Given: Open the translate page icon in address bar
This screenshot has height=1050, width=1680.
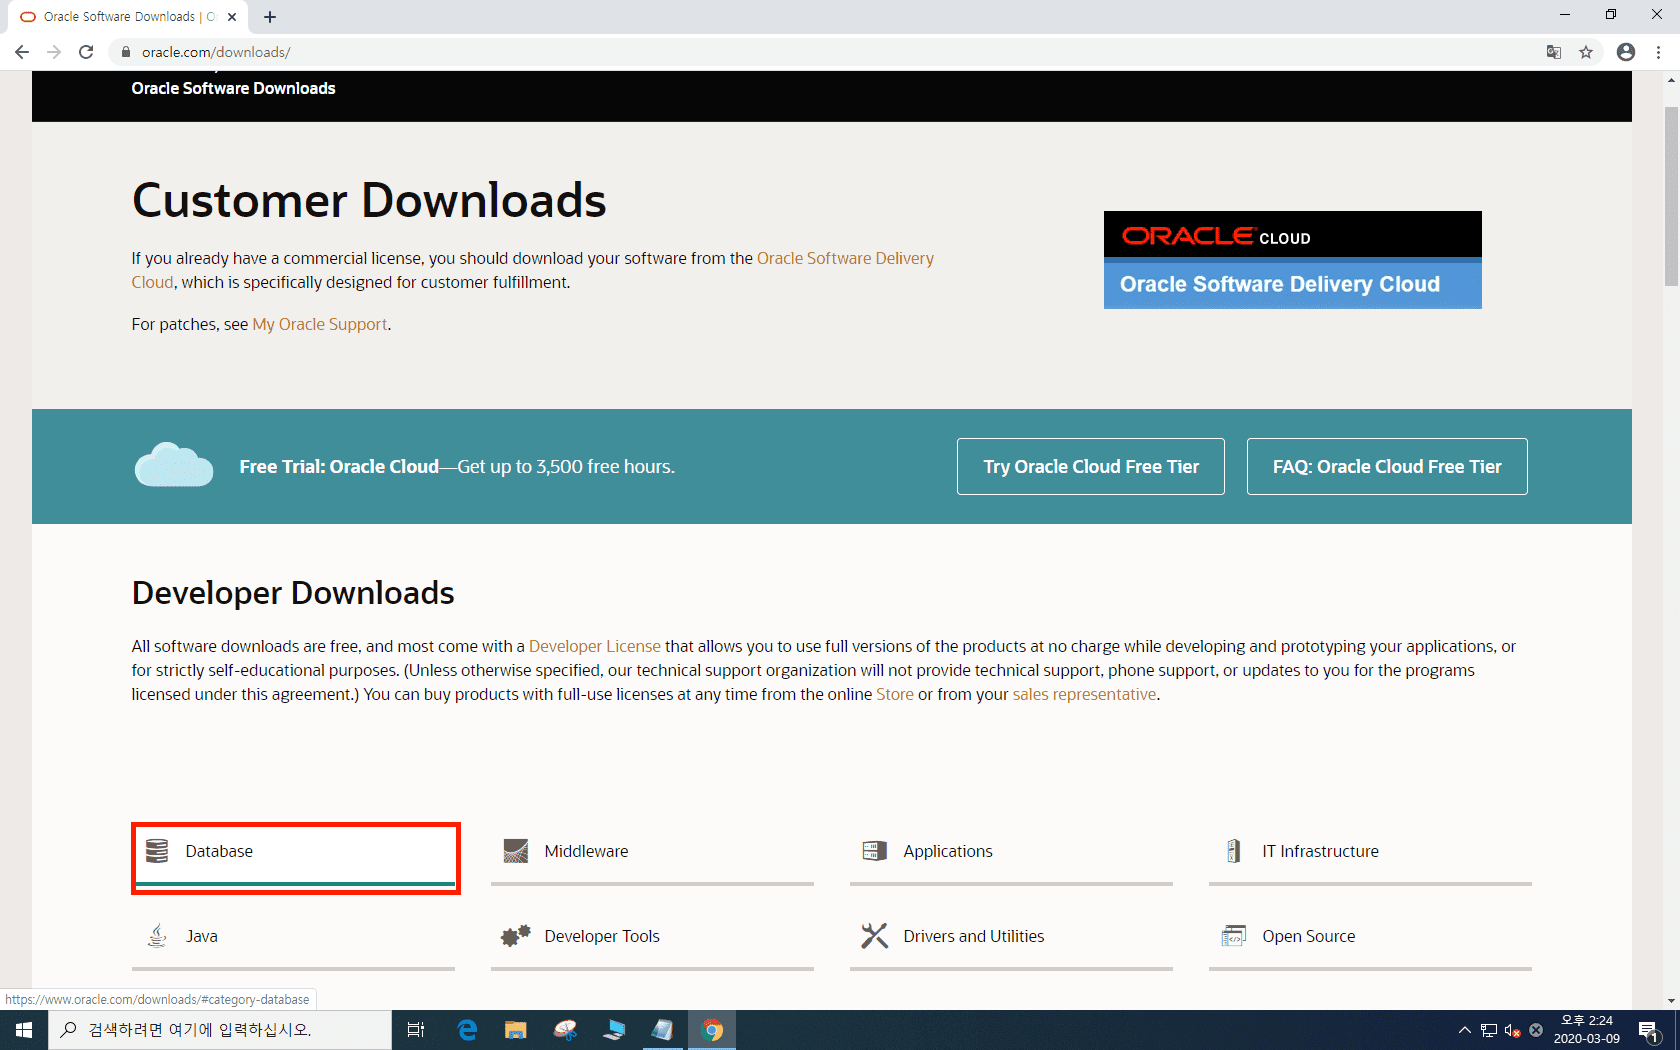Looking at the screenshot, I should 1554,52.
